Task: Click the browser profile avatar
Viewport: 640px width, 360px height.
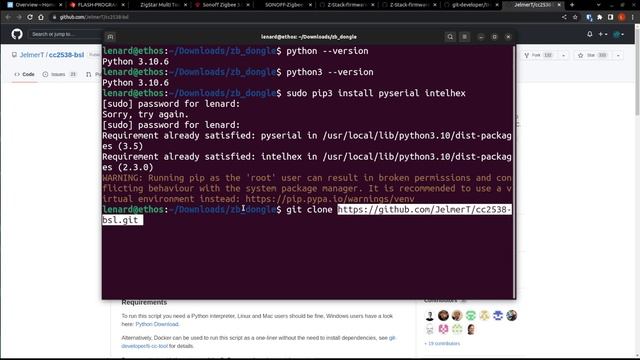Action: (x=622, y=17)
